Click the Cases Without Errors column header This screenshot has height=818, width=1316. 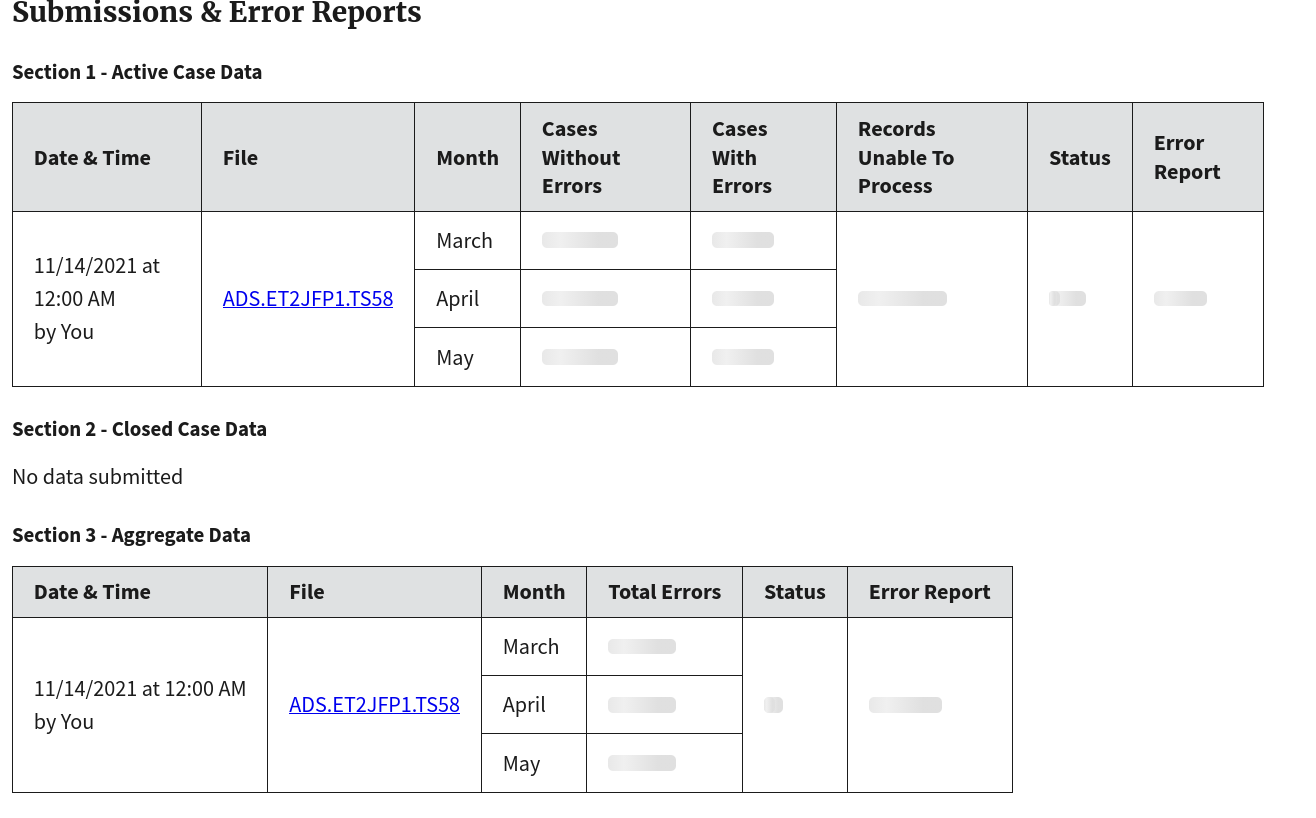pyautogui.click(x=605, y=157)
